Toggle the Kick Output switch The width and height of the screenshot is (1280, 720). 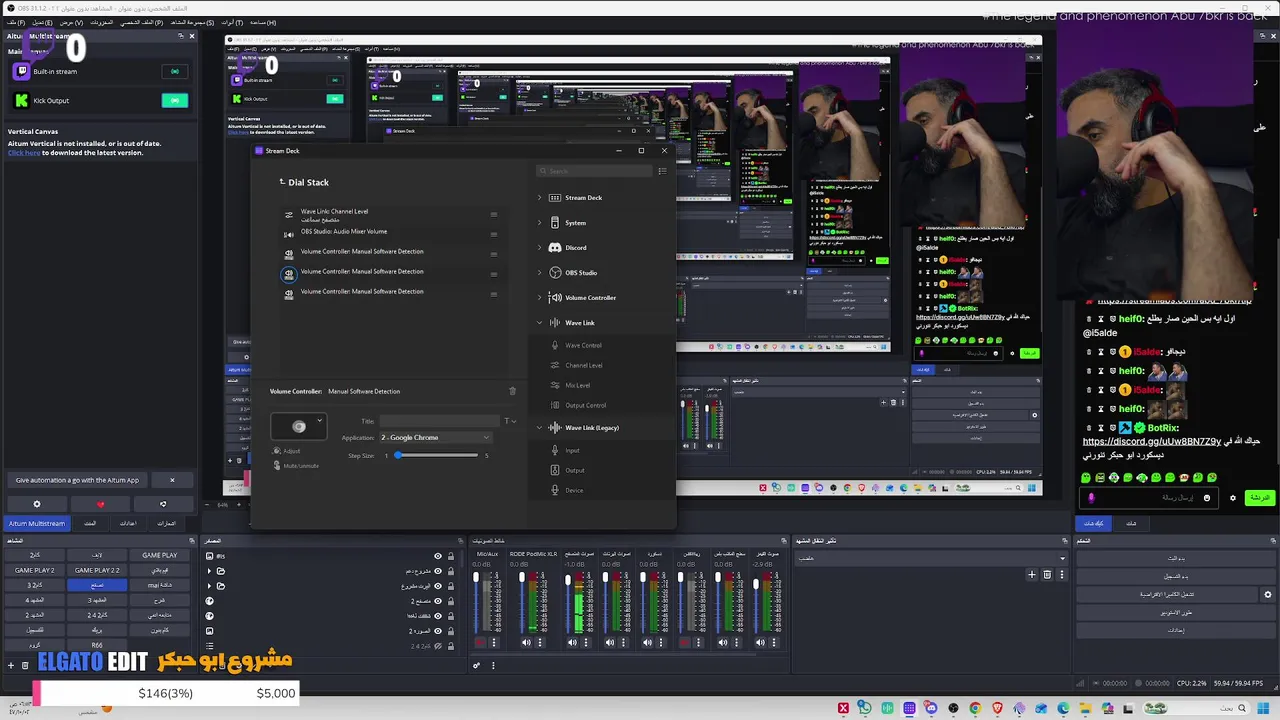click(175, 100)
